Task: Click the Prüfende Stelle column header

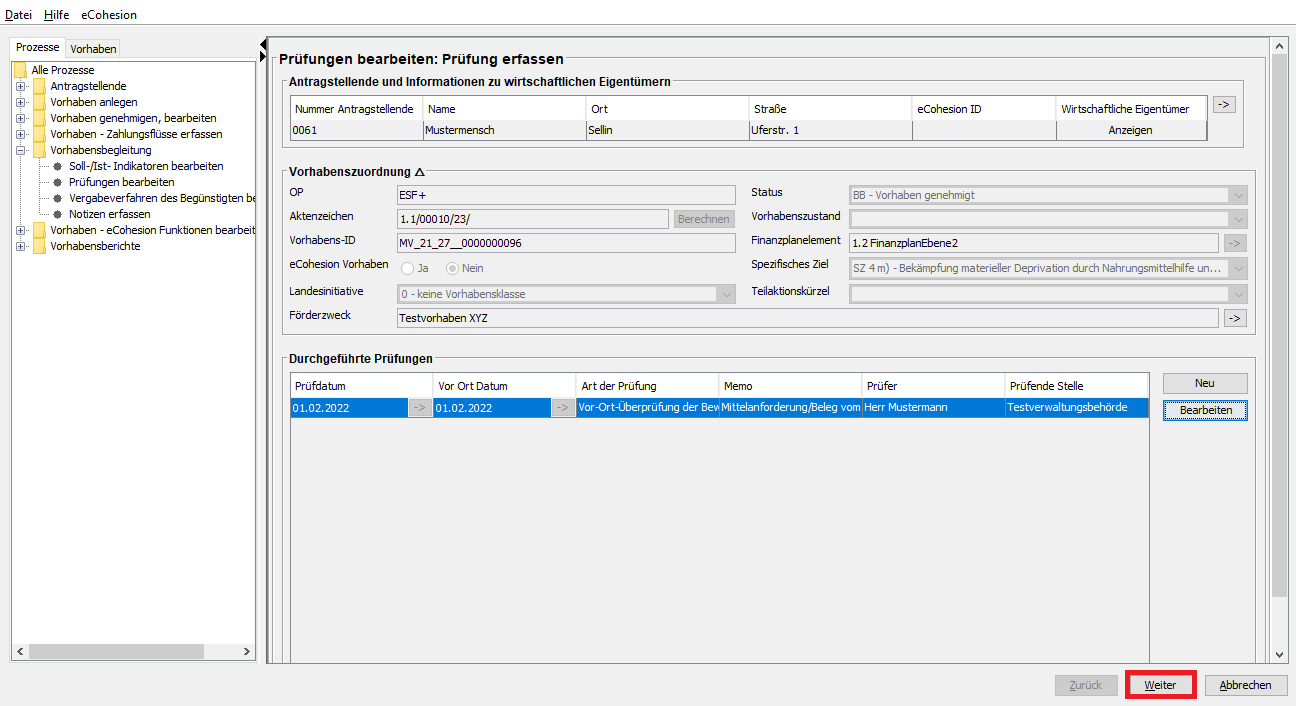Action: click(x=1077, y=386)
